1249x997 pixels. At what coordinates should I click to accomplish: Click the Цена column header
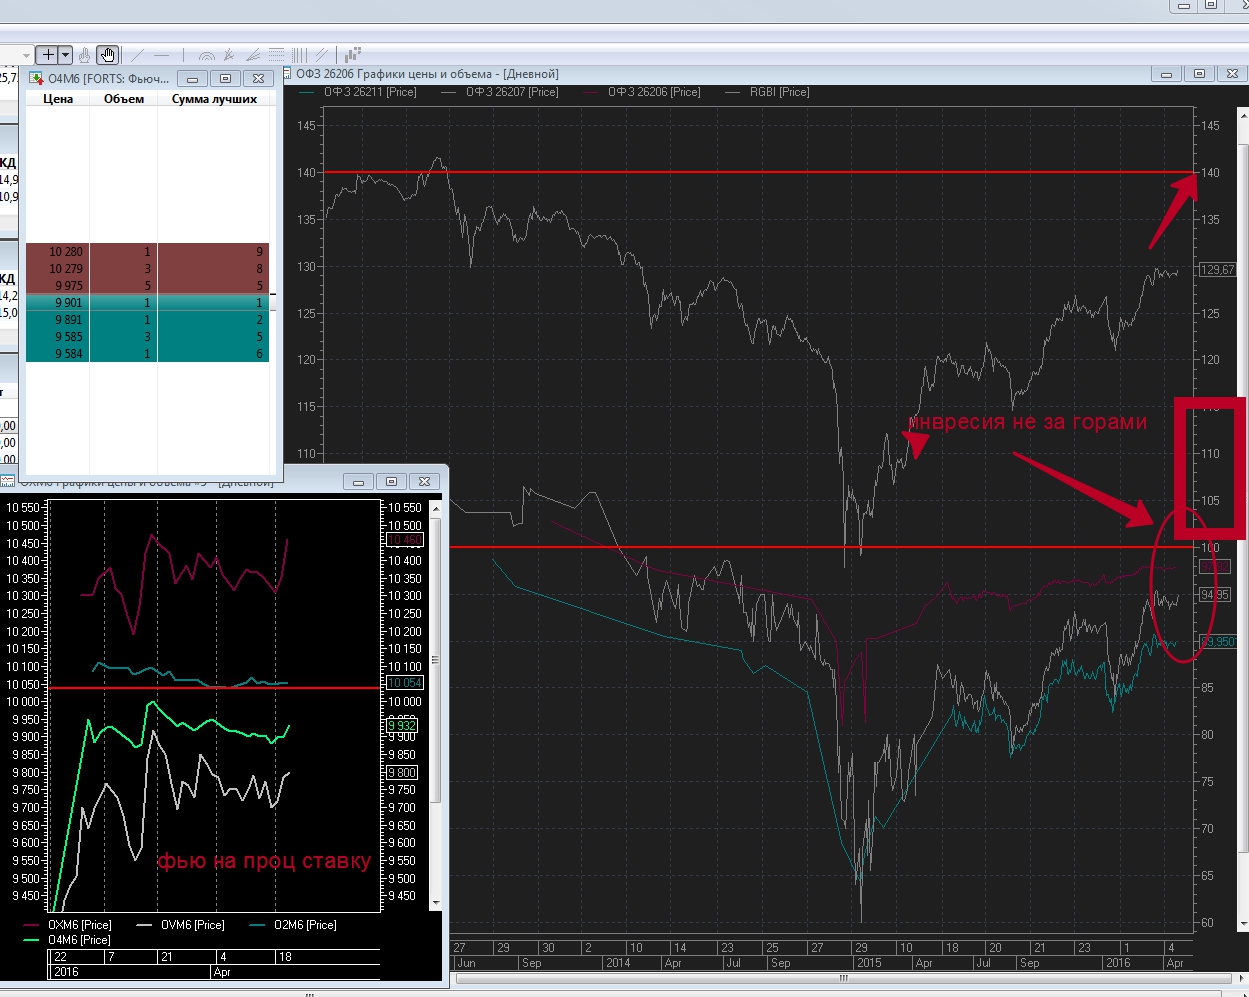tap(58, 99)
